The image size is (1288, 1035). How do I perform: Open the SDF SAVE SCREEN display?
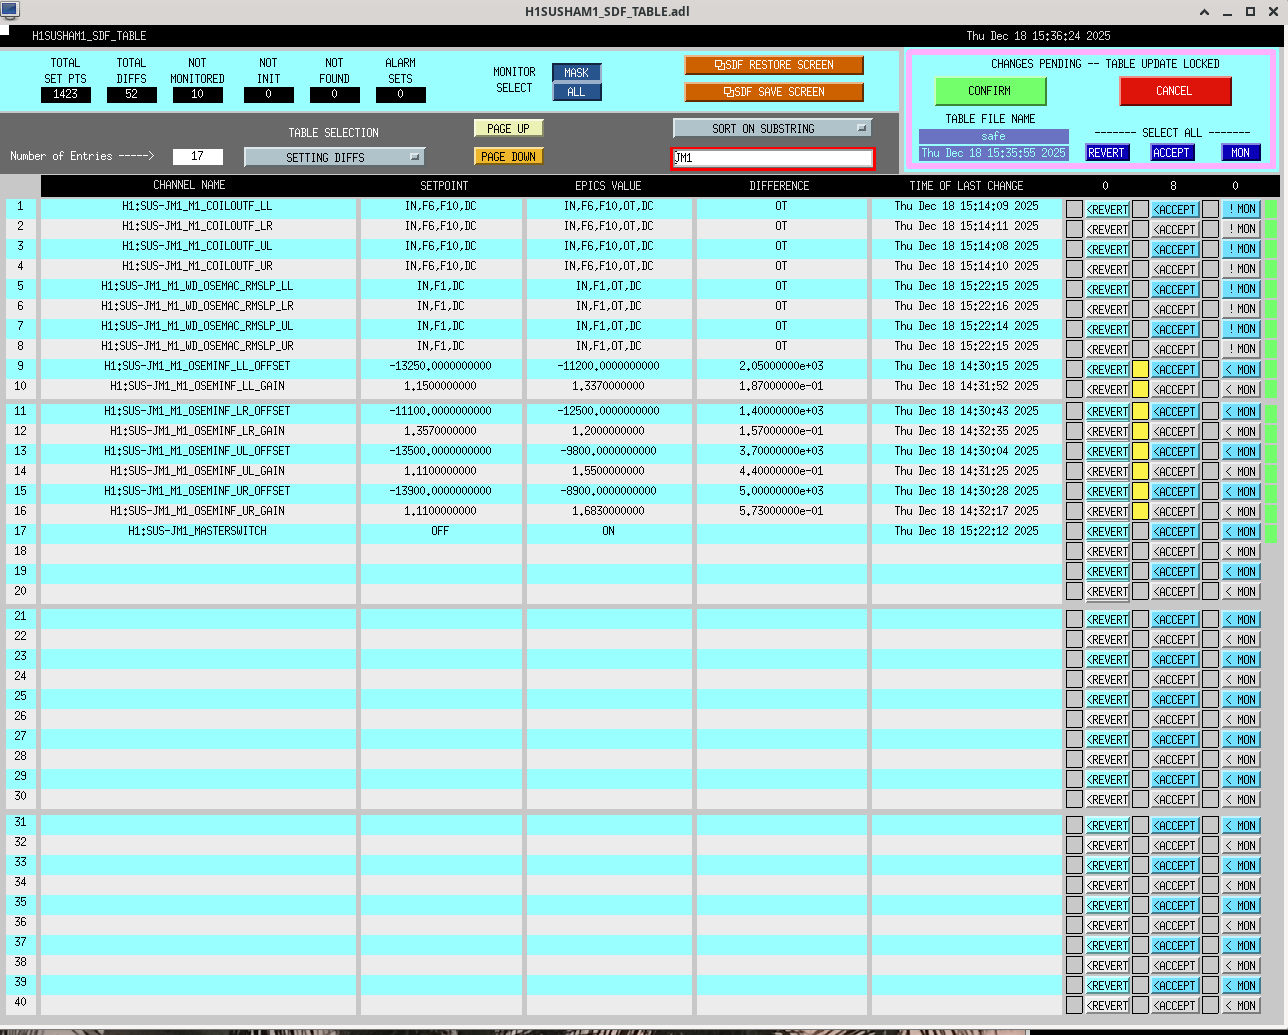click(773, 92)
